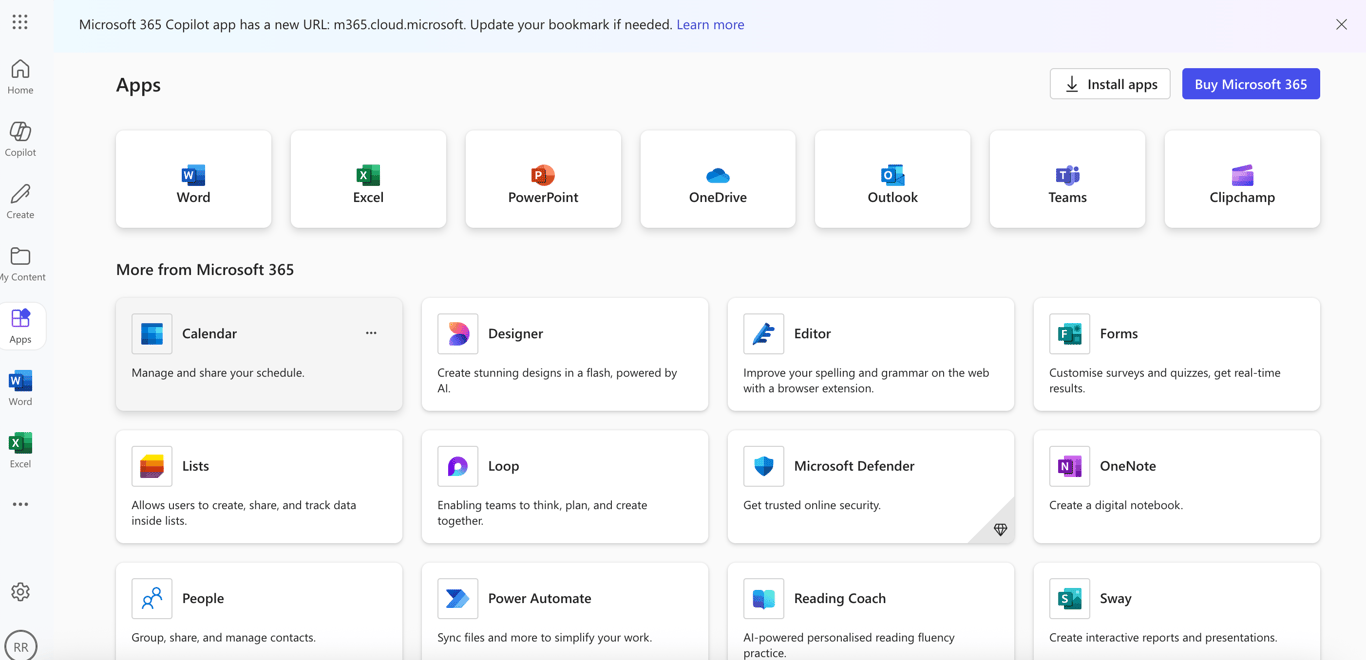1366x660 pixels.
Task: Click Buy Microsoft 365
Action: (1250, 84)
